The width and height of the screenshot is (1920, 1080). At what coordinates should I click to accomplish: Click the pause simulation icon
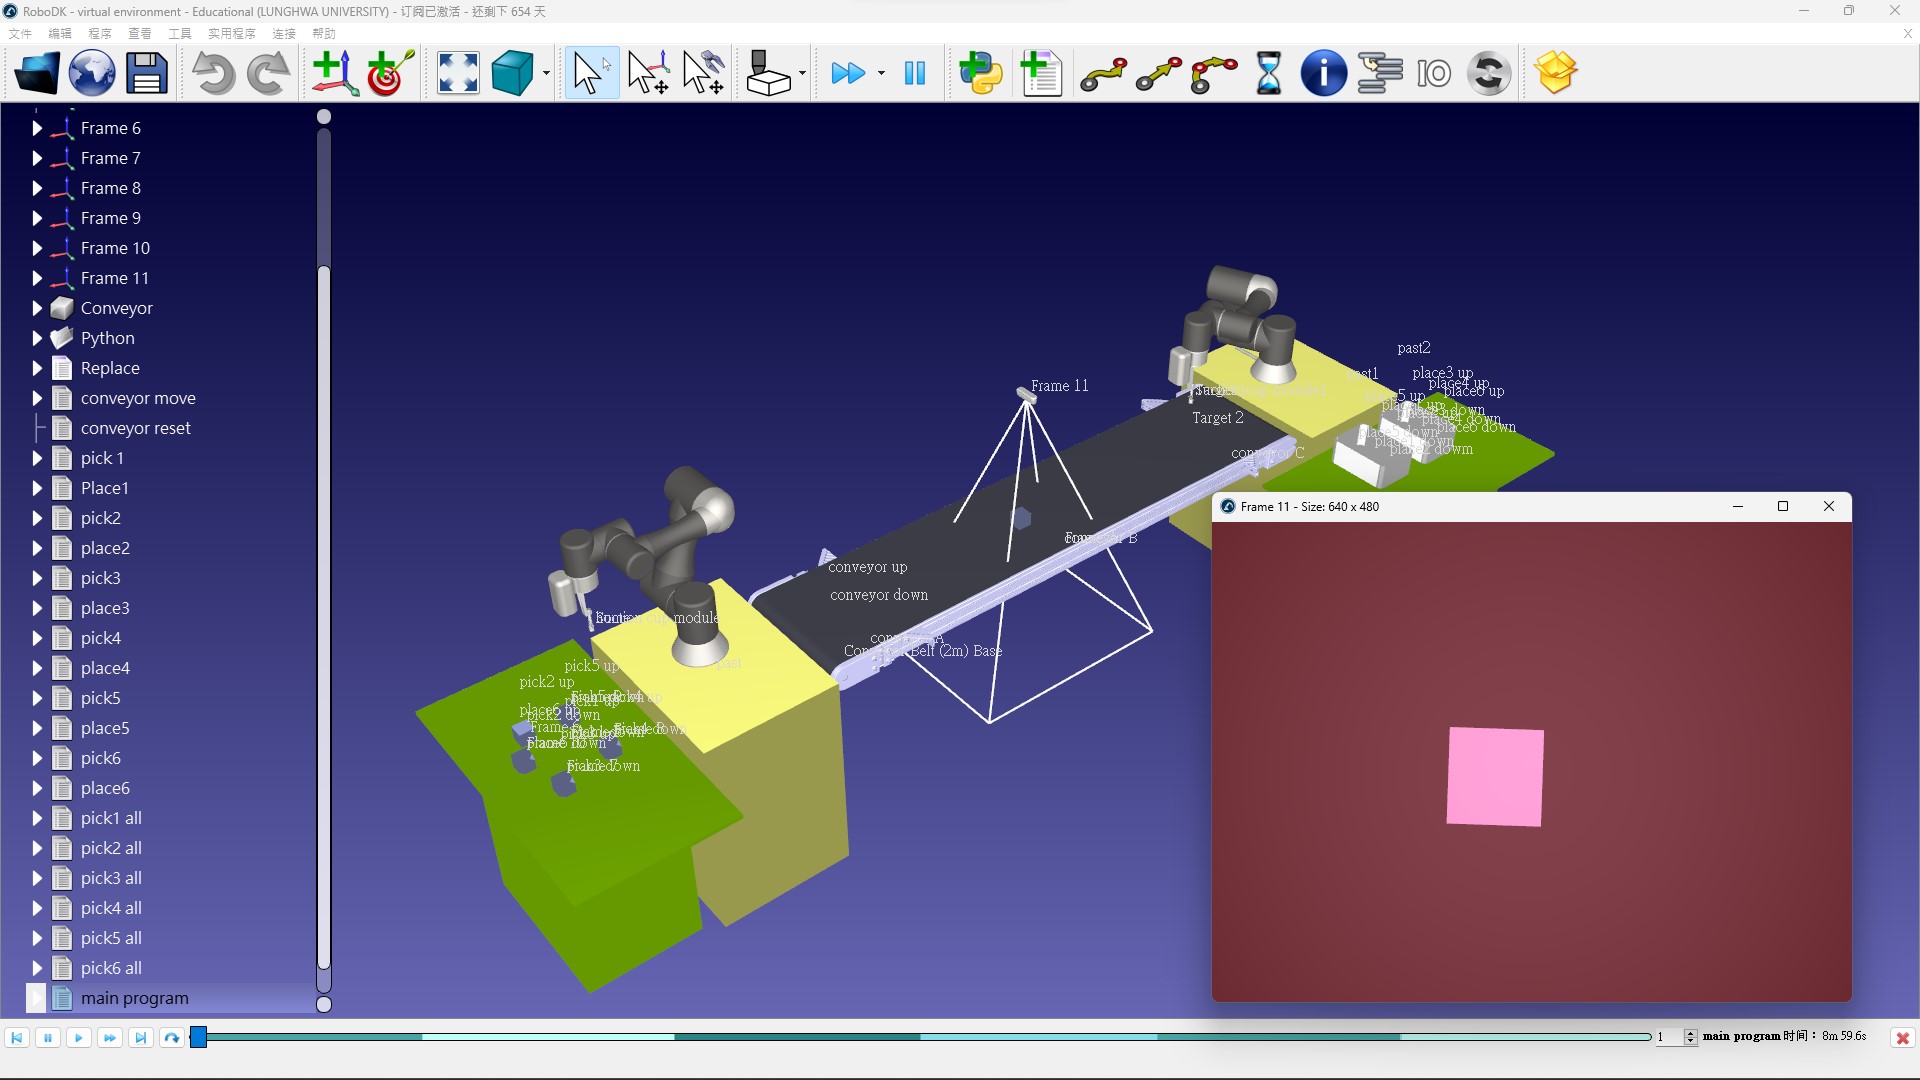point(914,73)
